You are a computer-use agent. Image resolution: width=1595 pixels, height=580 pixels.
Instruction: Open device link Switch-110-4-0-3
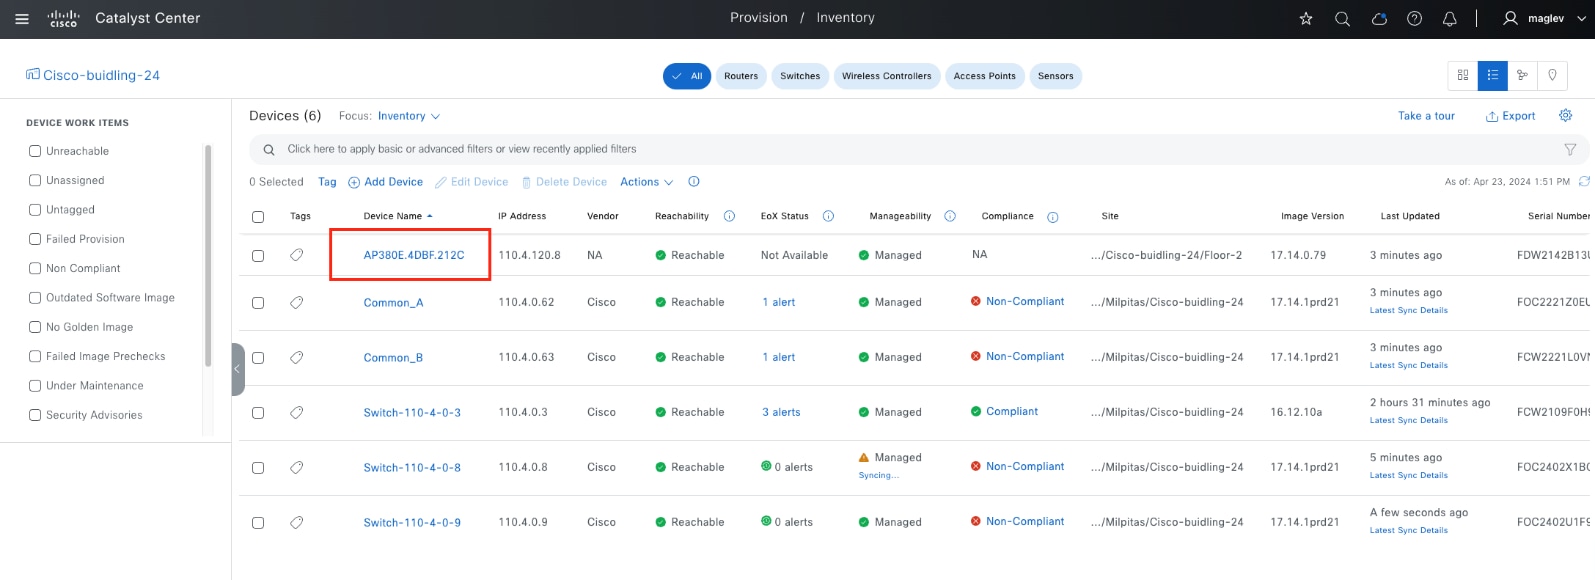click(412, 413)
